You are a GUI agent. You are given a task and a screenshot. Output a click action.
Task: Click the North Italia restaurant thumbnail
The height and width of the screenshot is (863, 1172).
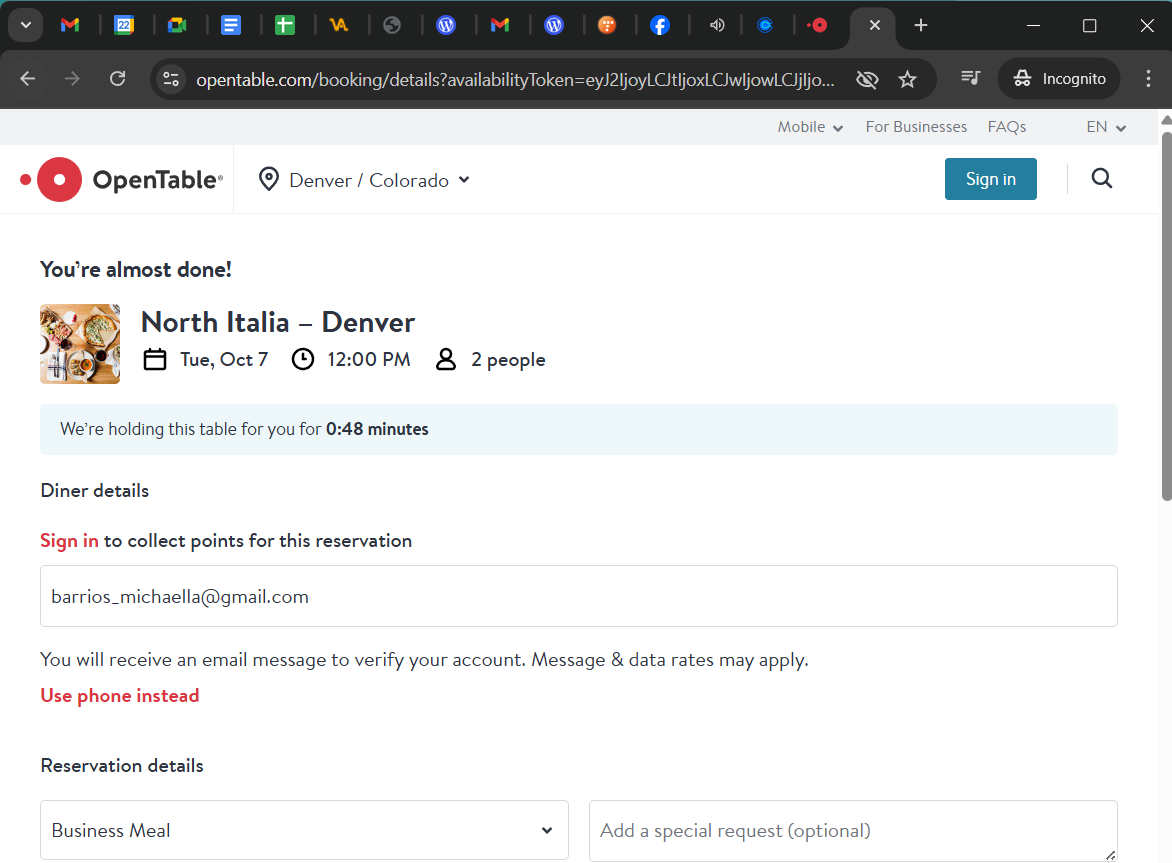pos(80,344)
